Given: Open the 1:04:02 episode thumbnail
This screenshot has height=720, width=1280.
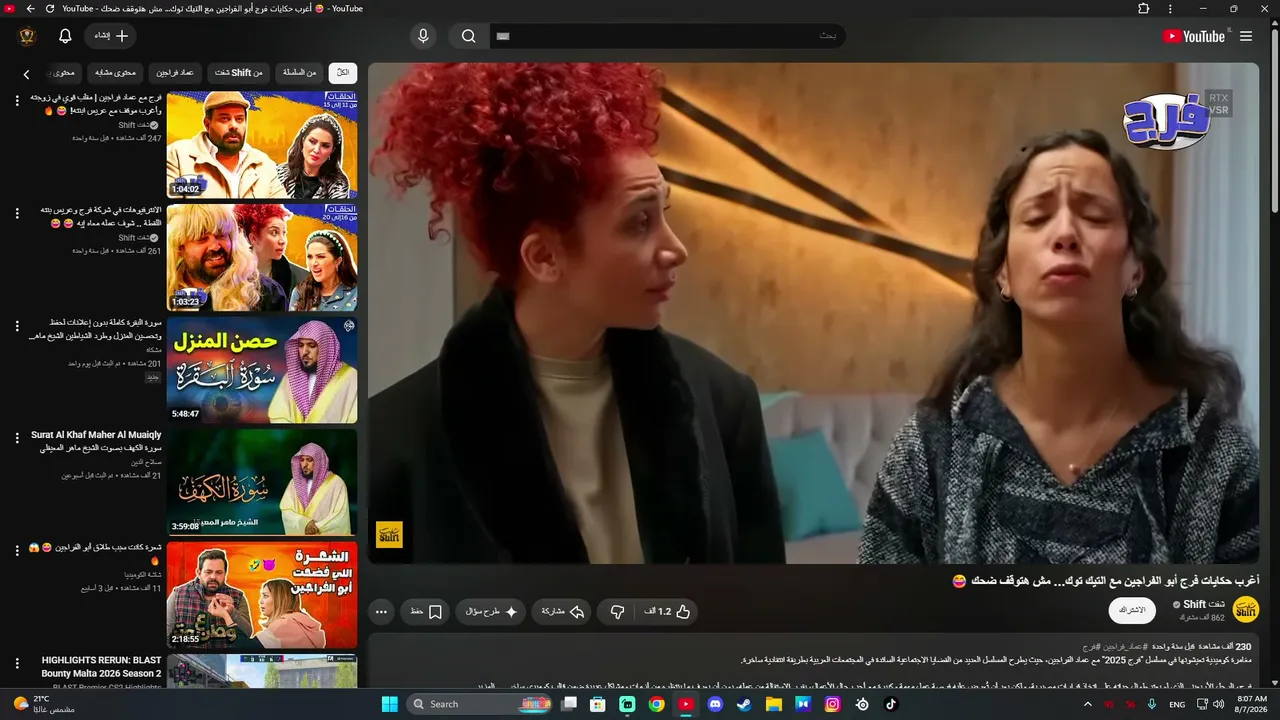Looking at the screenshot, I should [262, 145].
